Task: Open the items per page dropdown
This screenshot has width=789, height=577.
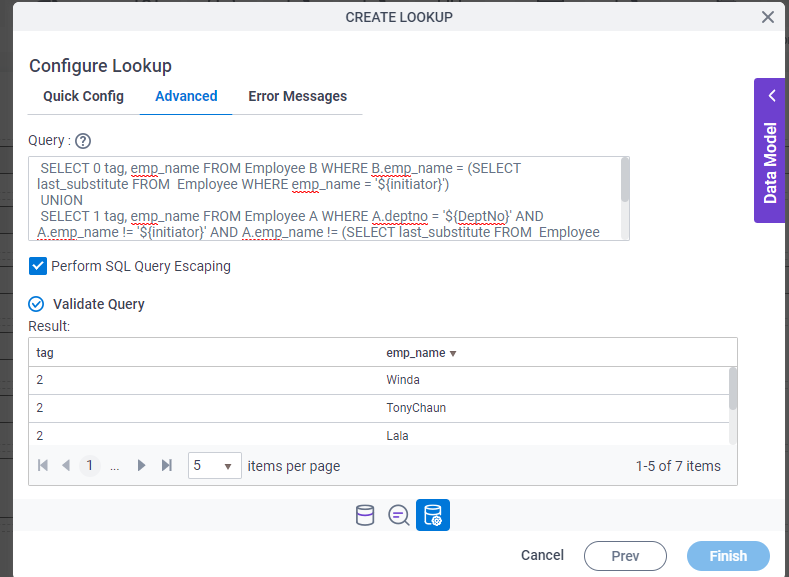Action: 214,466
